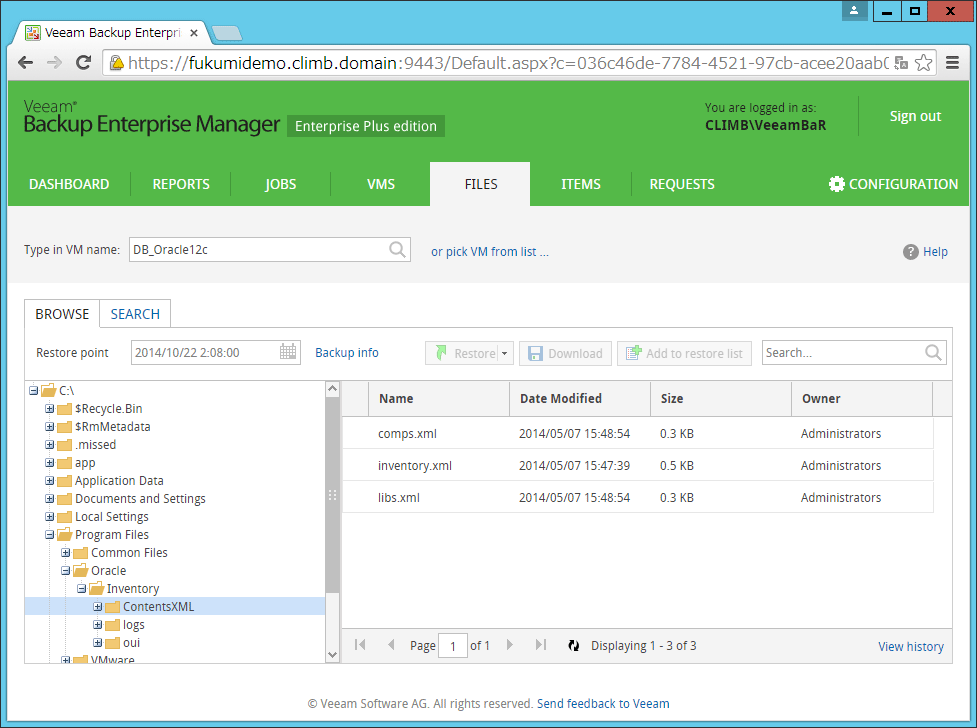Bookmark this page with the star icon

click(x=924, y=62)
